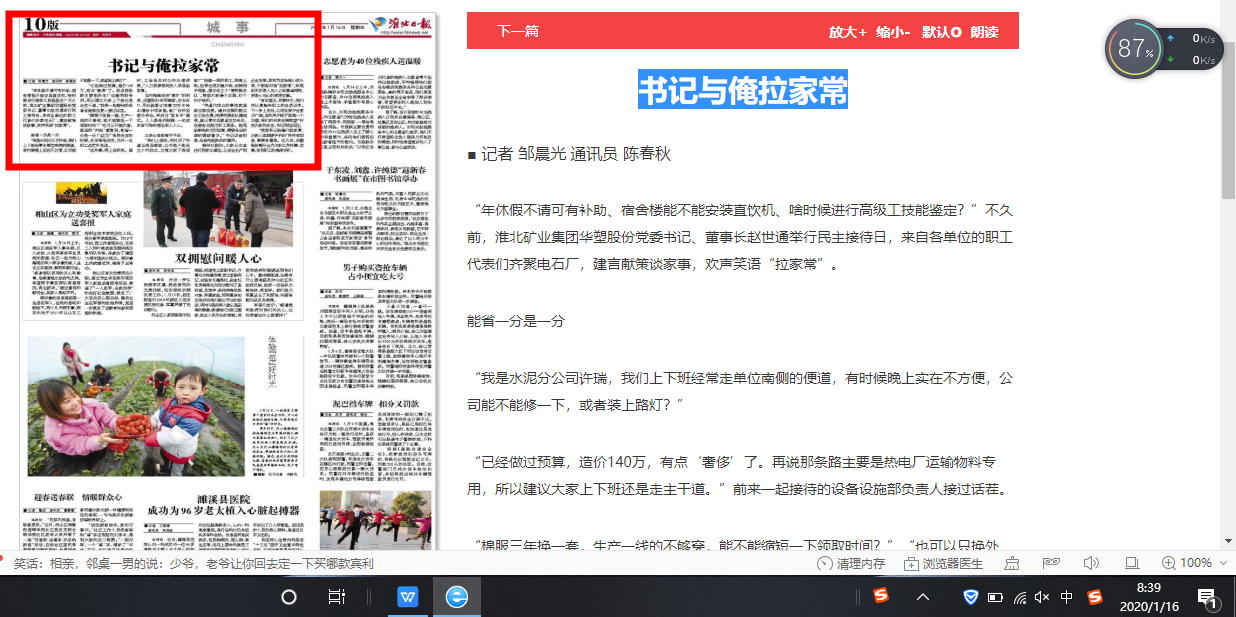Viewport: 1236px width, 617px height.
Task: Expand the hidden system tray icons chevron
Action: tap(922, 597)
